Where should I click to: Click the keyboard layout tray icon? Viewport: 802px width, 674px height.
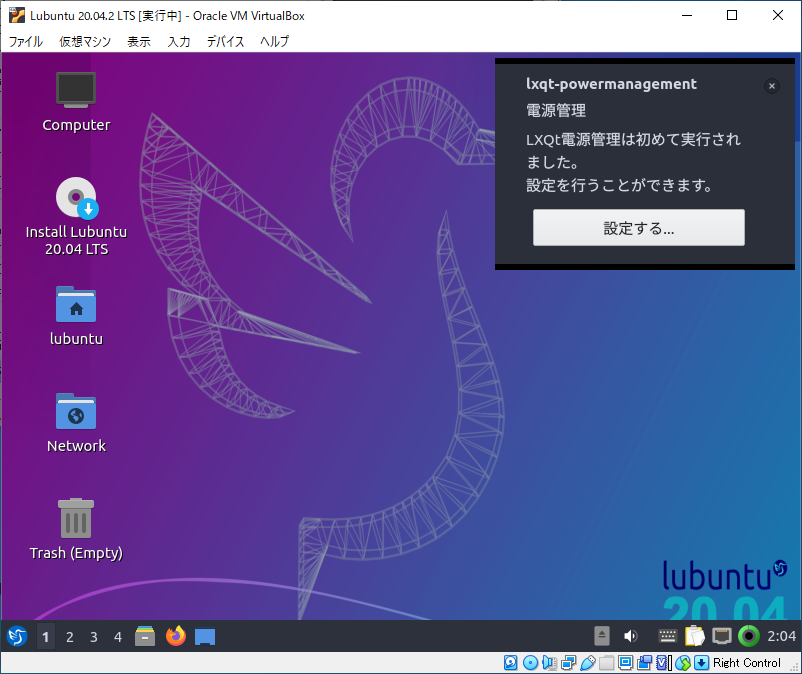(667, 636)
